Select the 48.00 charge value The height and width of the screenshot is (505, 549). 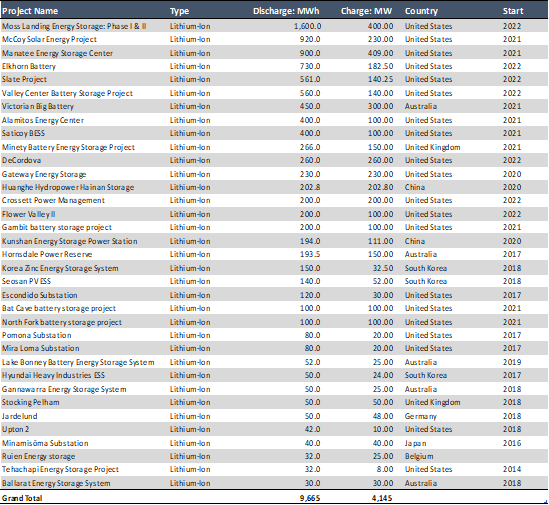383,416
